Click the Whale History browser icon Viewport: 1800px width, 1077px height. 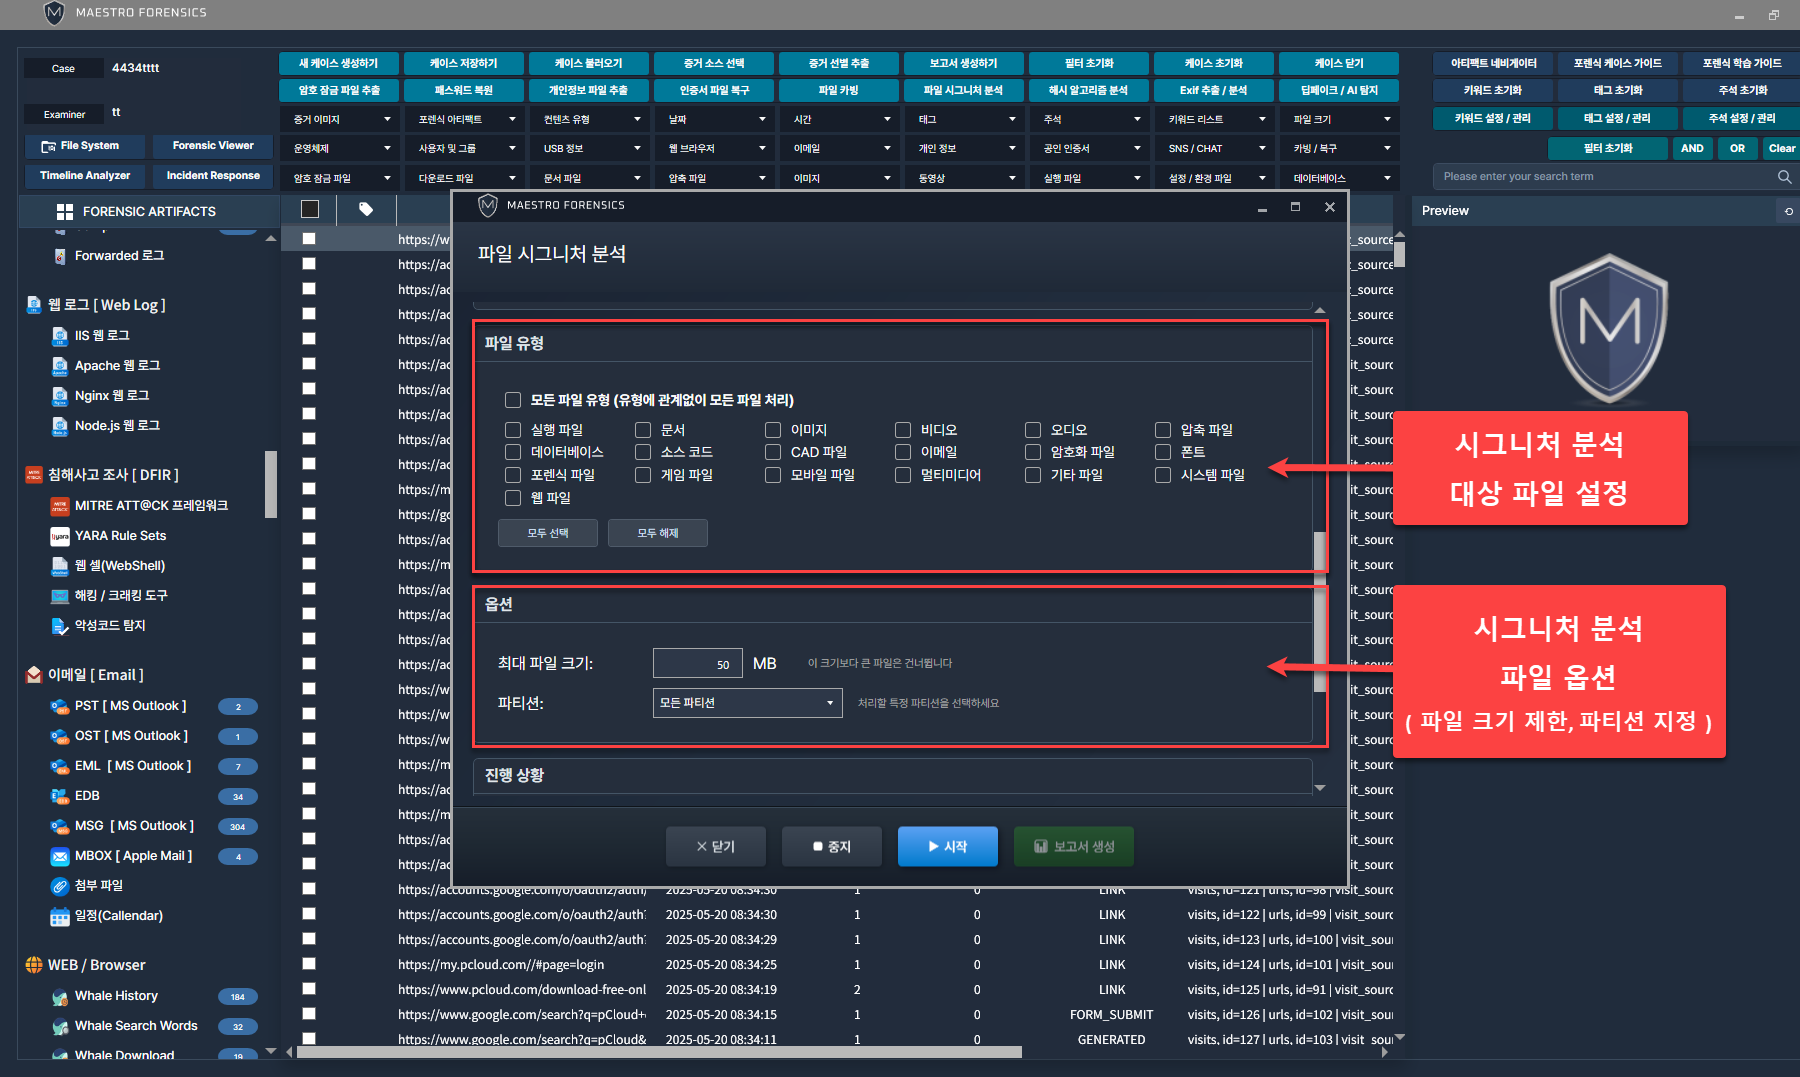[x=60, y=996]
